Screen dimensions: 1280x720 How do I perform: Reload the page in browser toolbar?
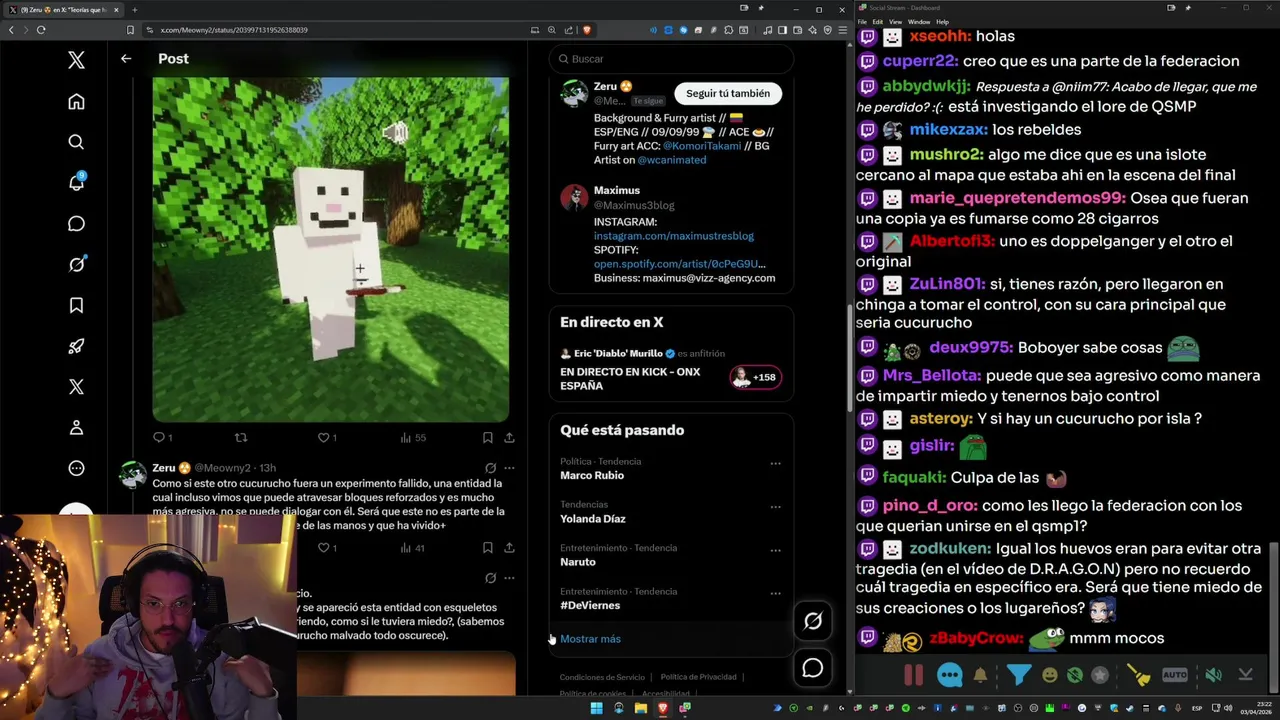(41, 30)
